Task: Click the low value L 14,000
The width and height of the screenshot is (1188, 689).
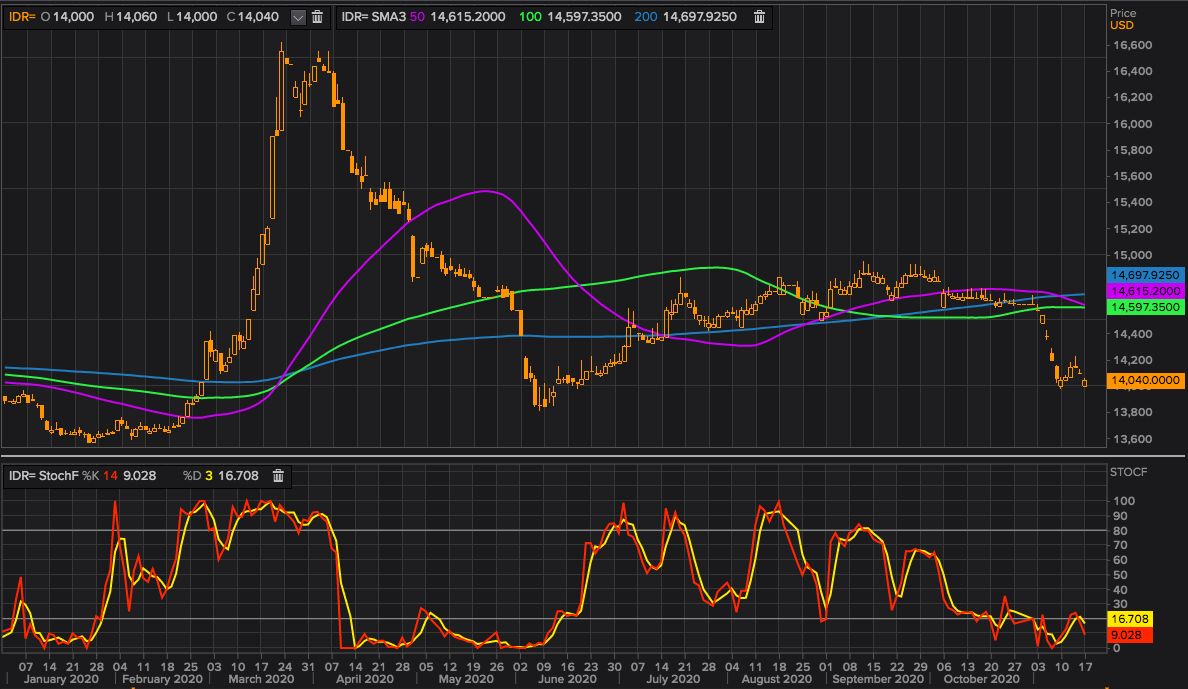Action: click(x=191, y=17)
